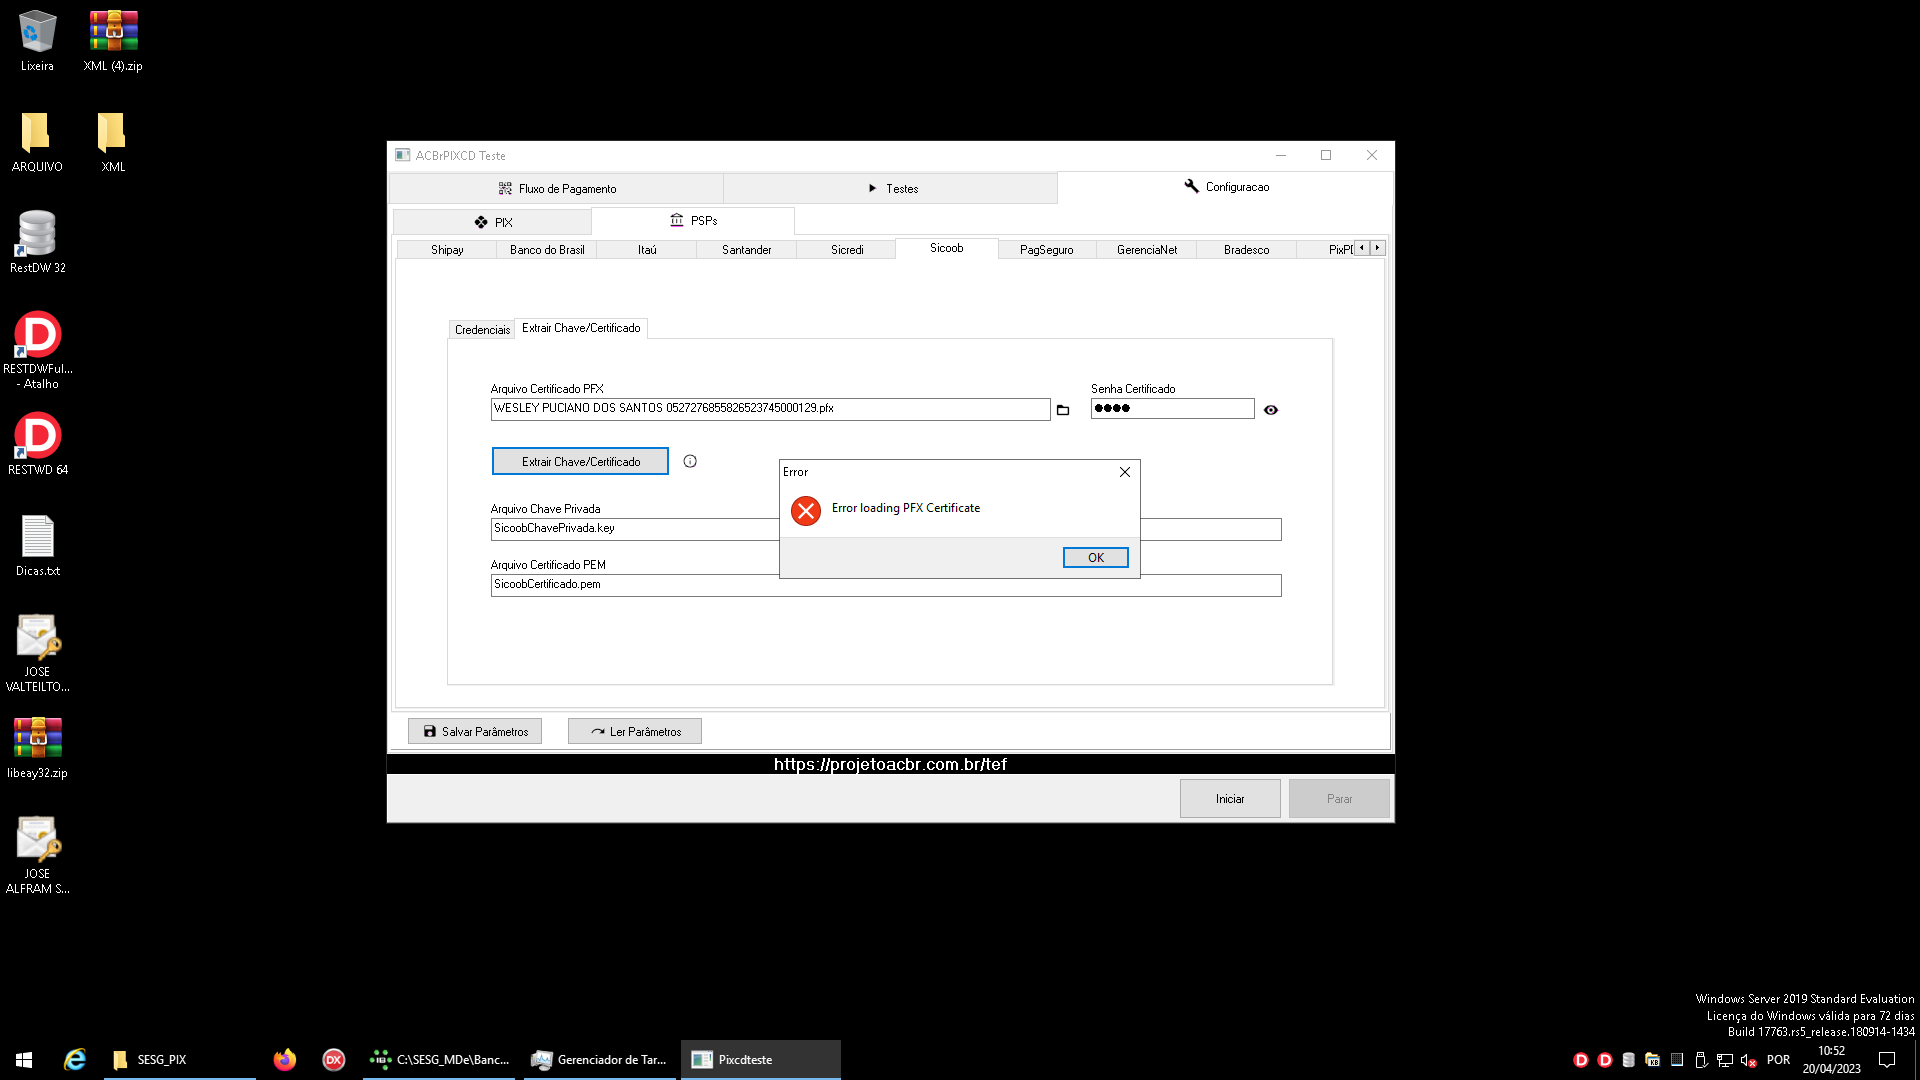Image resolution: width=1920 pixels, height=1080 pixels.
Task: Click POR language indicator
Action: pos(1779,1060)
